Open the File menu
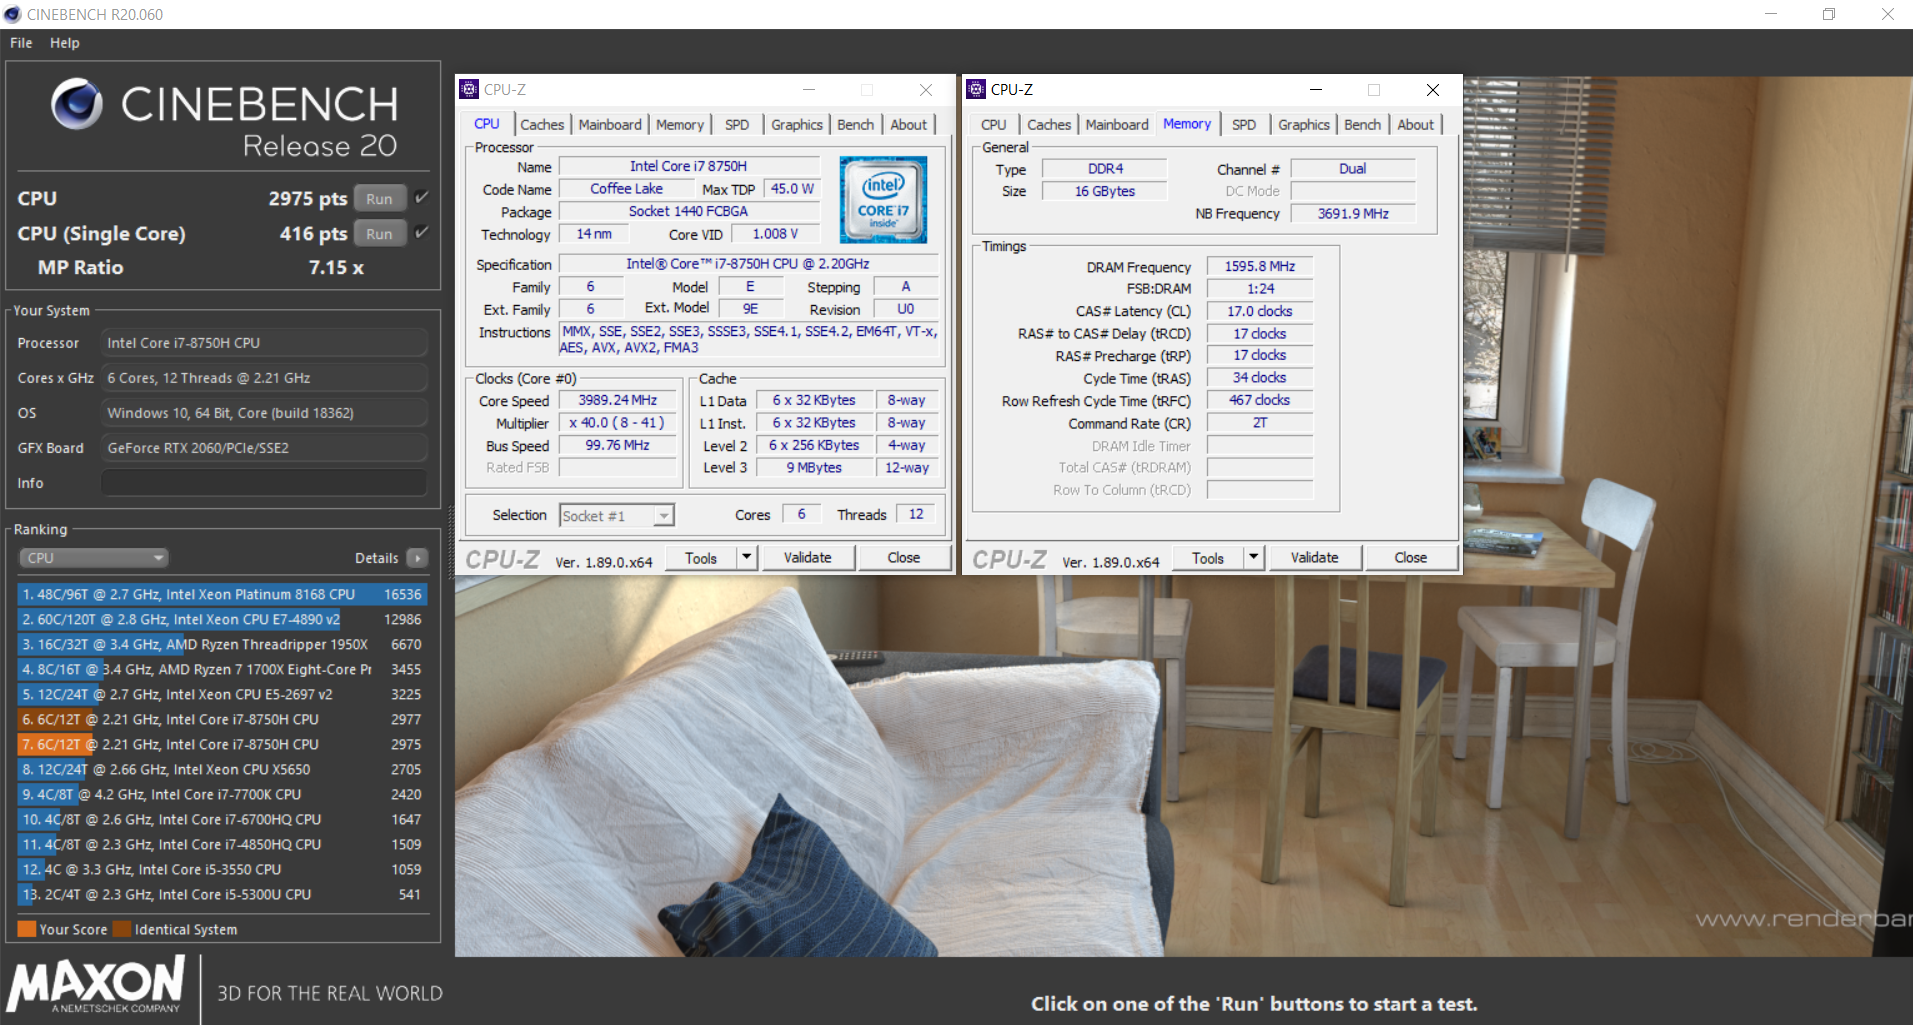 click(21, 43)
